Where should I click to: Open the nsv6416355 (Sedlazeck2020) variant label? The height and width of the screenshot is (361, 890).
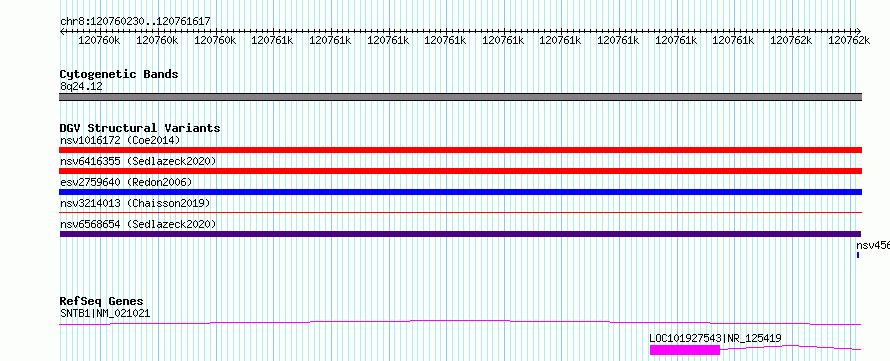click(x=138, y=161)
